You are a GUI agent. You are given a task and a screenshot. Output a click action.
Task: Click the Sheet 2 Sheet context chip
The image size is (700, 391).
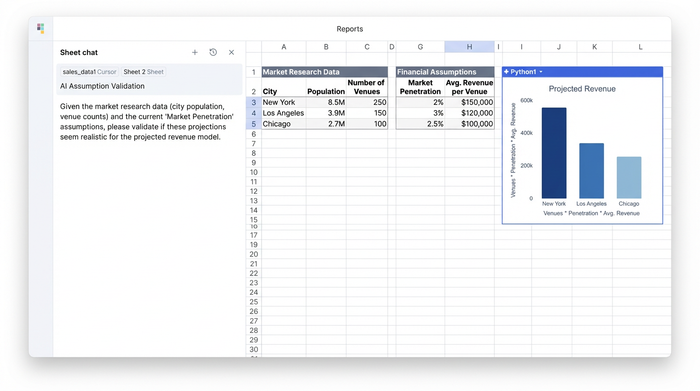(x=143, y=71)
